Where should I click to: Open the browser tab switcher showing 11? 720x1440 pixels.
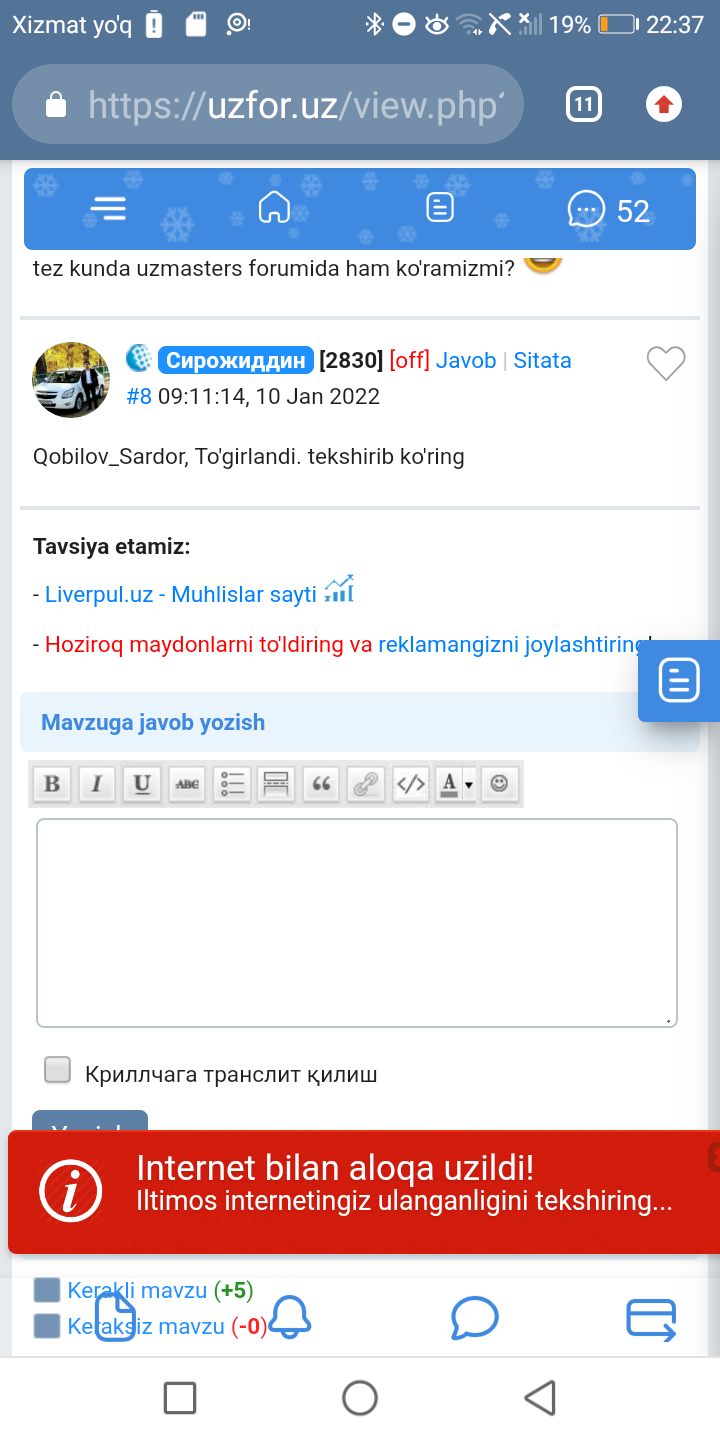coord(584,104)
